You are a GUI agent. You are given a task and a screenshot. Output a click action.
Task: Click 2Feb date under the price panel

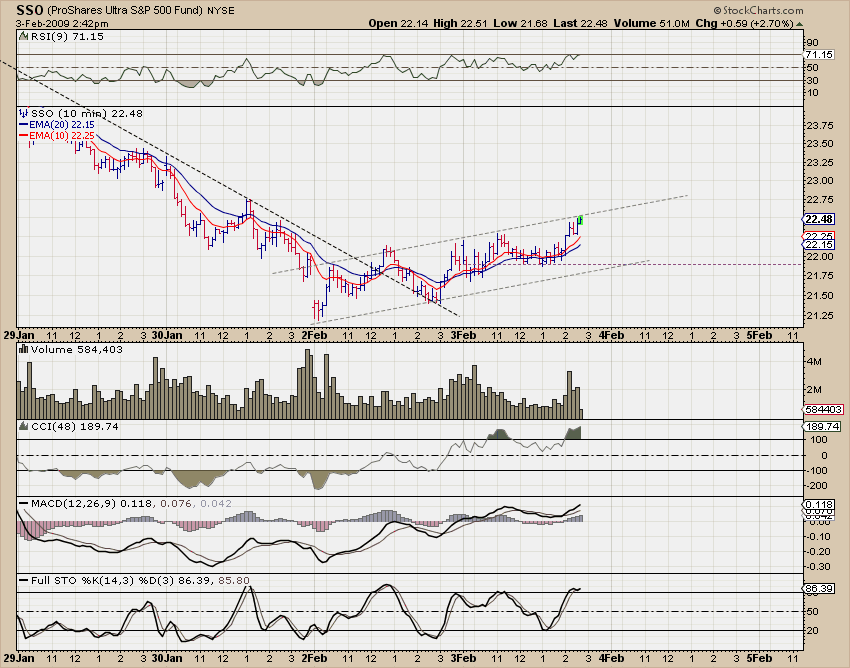pyautogui.click(x=315, y=335)
